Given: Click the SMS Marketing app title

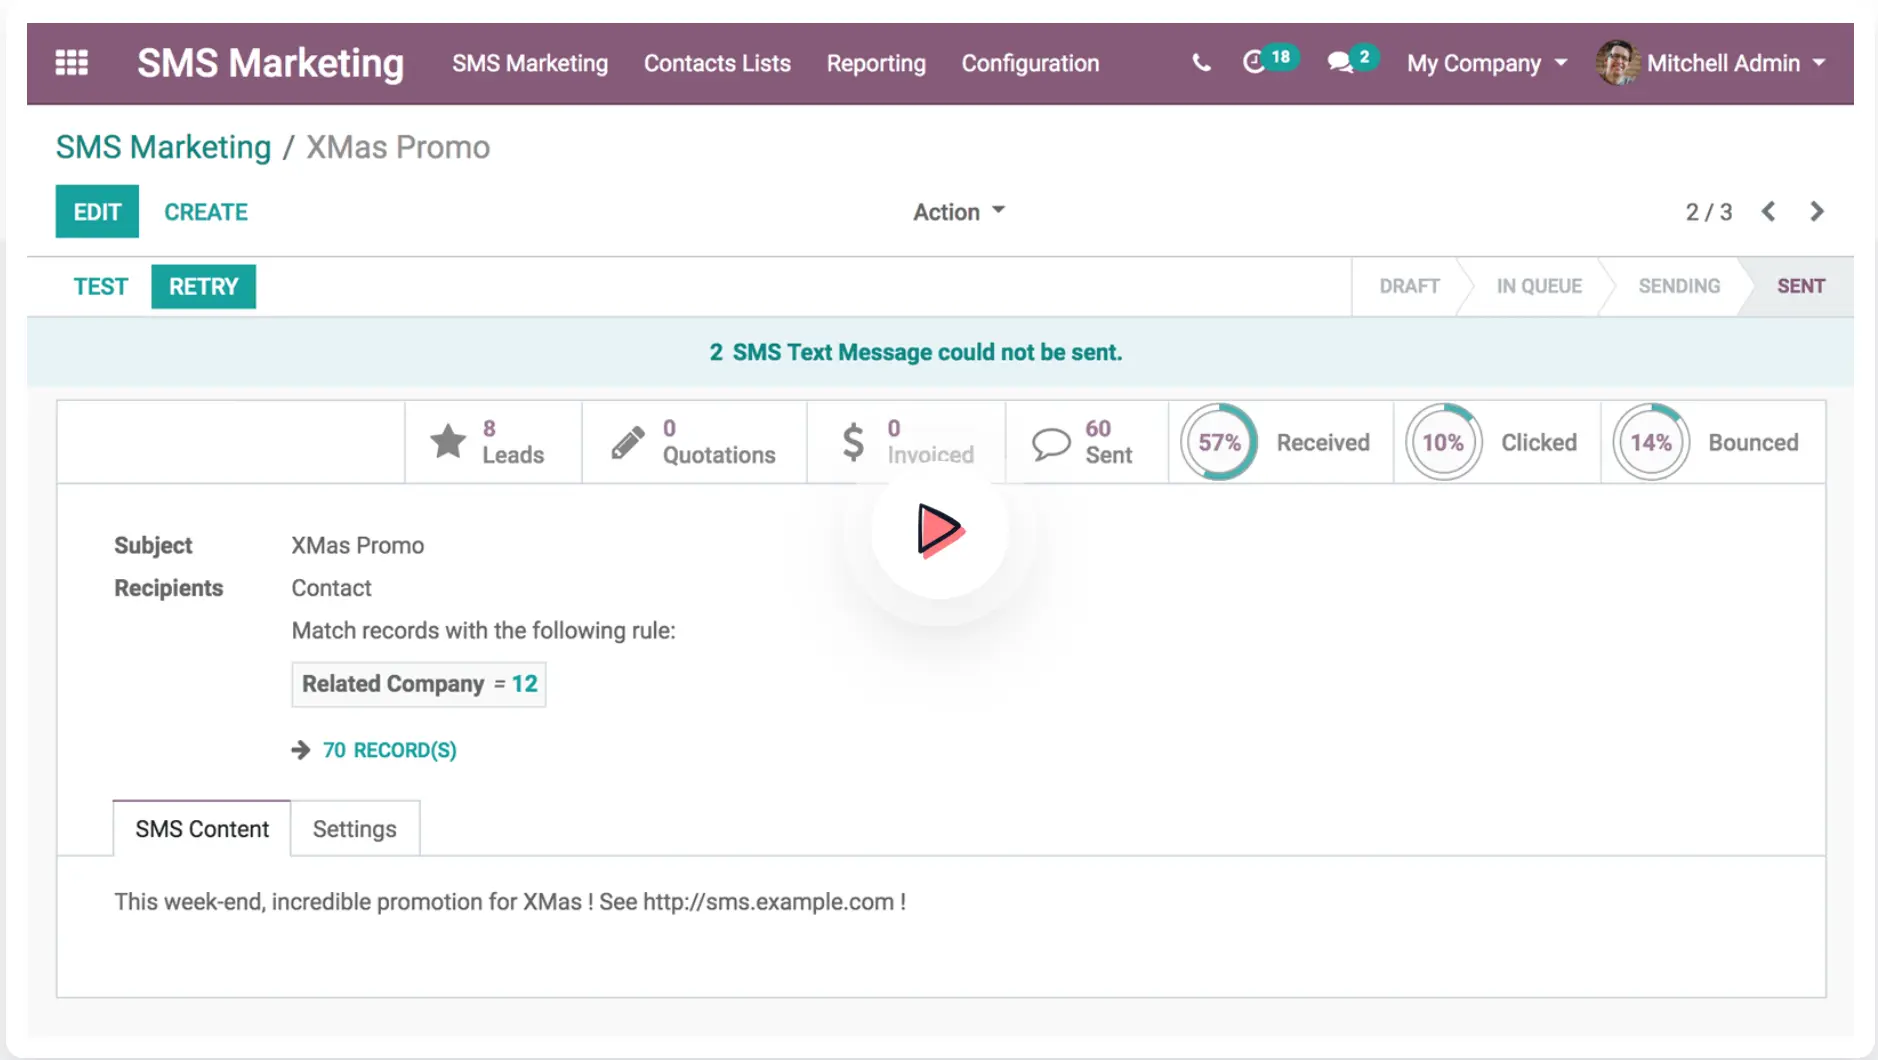Looking at the screenshot, I should 270,63.
